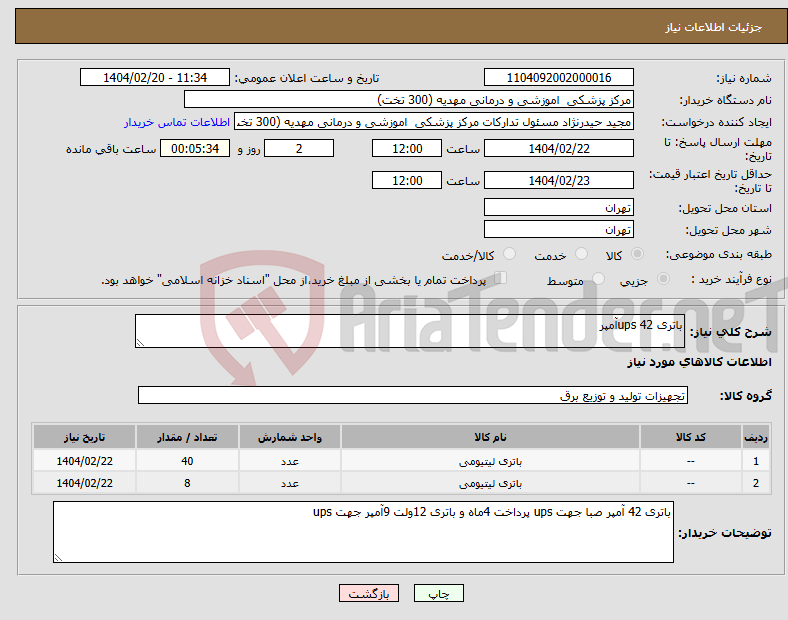The height and width of the screenshot is (620, 788).
Task: Click باتری لیتیومی in row 1
Action: pyautogui.click(x=490, y=461)
